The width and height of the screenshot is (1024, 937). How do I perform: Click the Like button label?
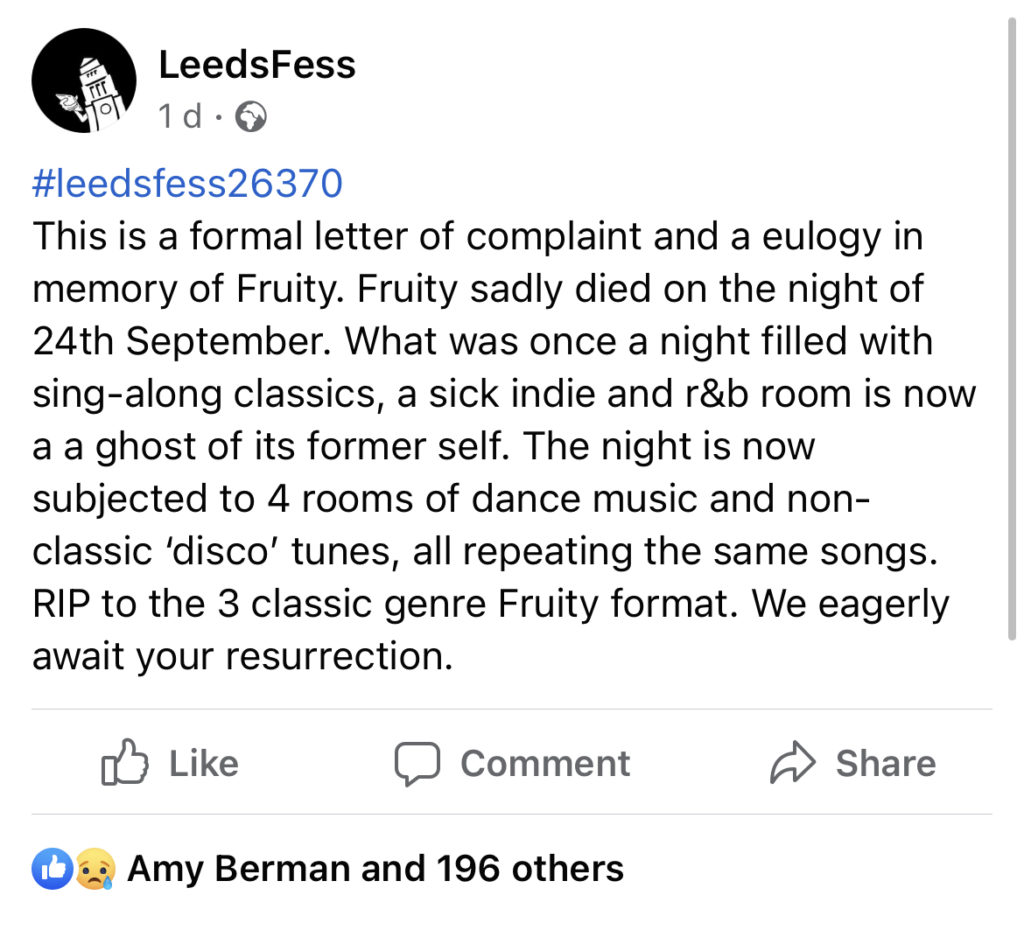point(204,763)
